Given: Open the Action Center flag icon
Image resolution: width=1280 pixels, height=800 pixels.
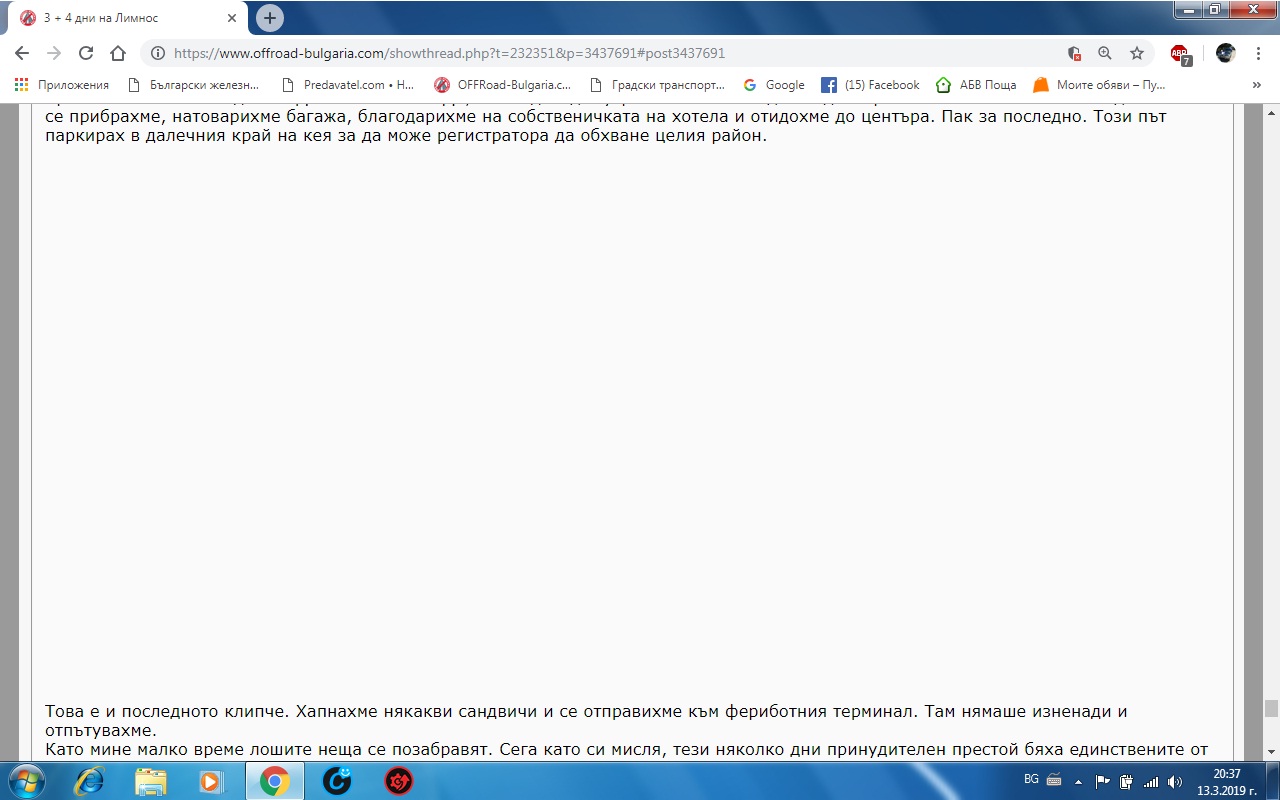Looking at the screenshot, I should click(1103, 781).
